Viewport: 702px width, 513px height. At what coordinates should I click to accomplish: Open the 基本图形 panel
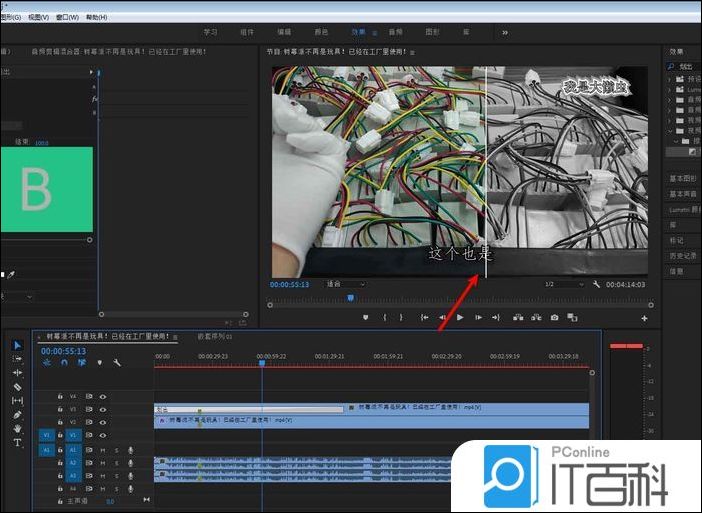pos(681,177)
